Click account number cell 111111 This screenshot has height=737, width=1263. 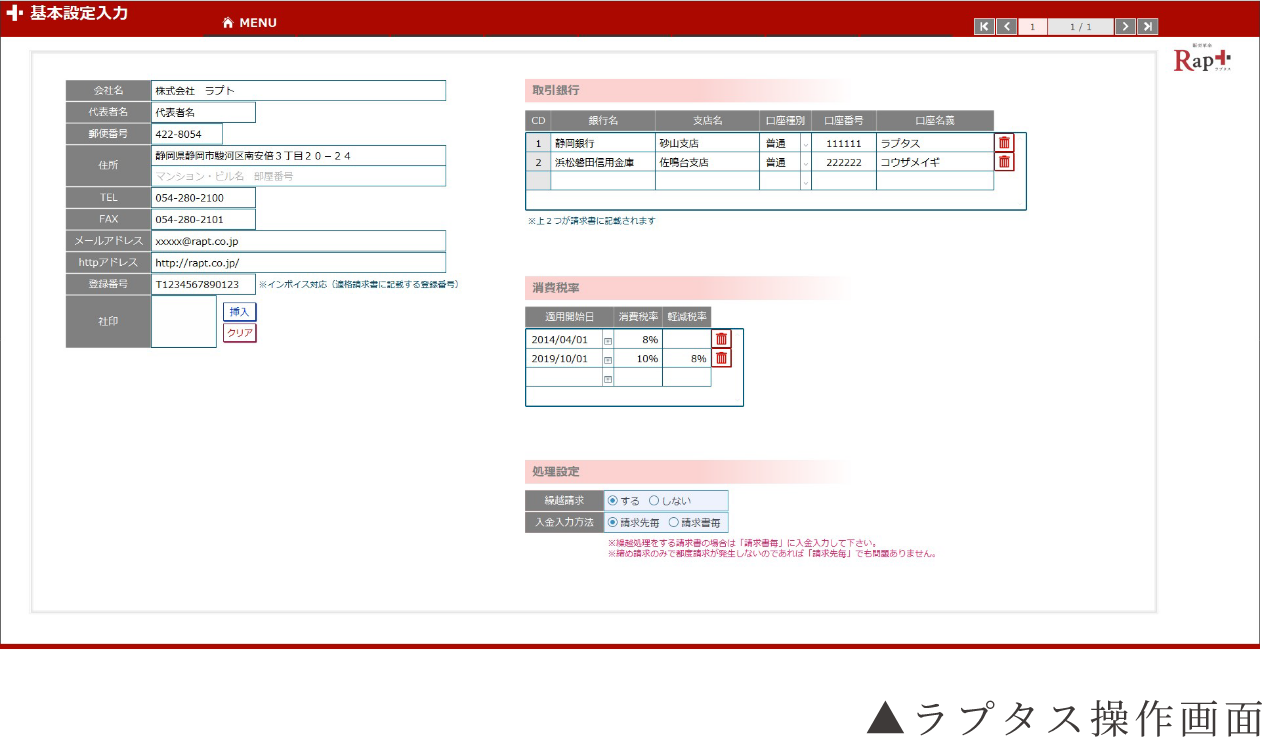(x=844, y=143)
